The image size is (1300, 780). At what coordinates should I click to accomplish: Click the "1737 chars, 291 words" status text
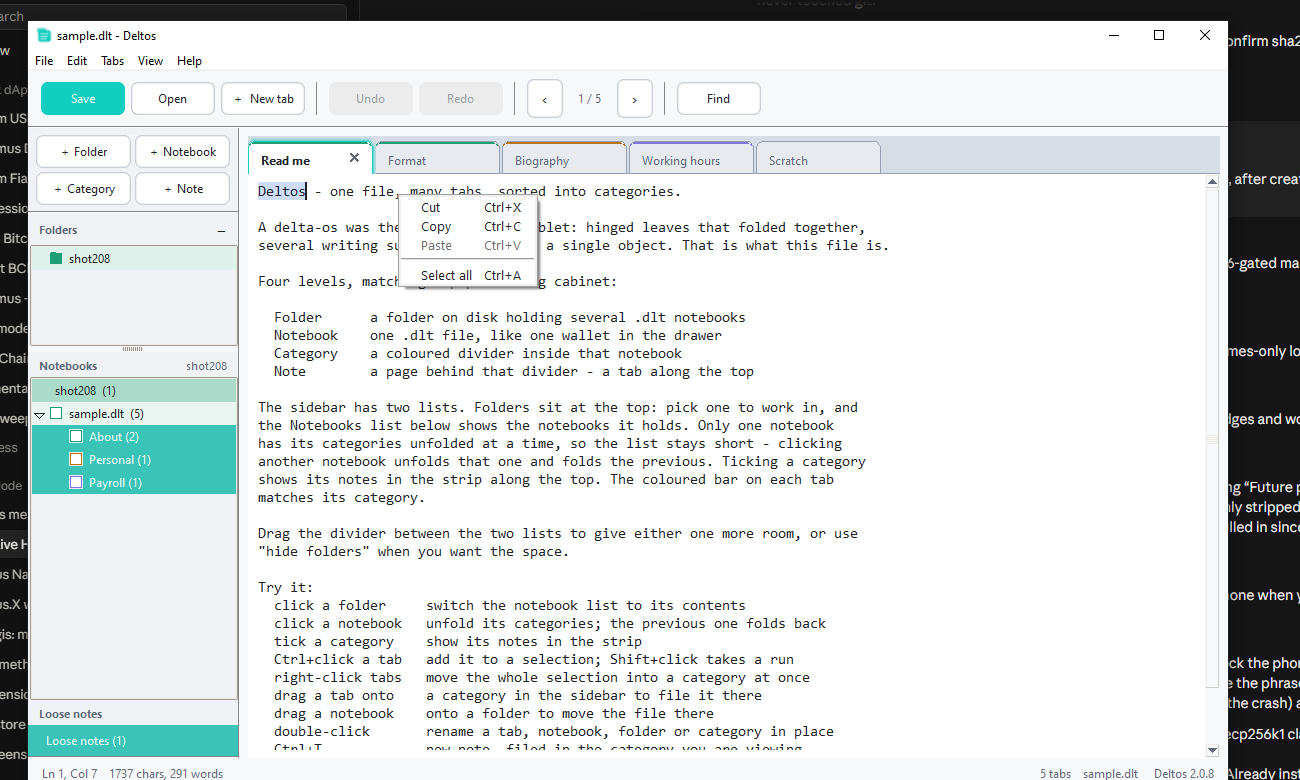[x=167, y=773]
